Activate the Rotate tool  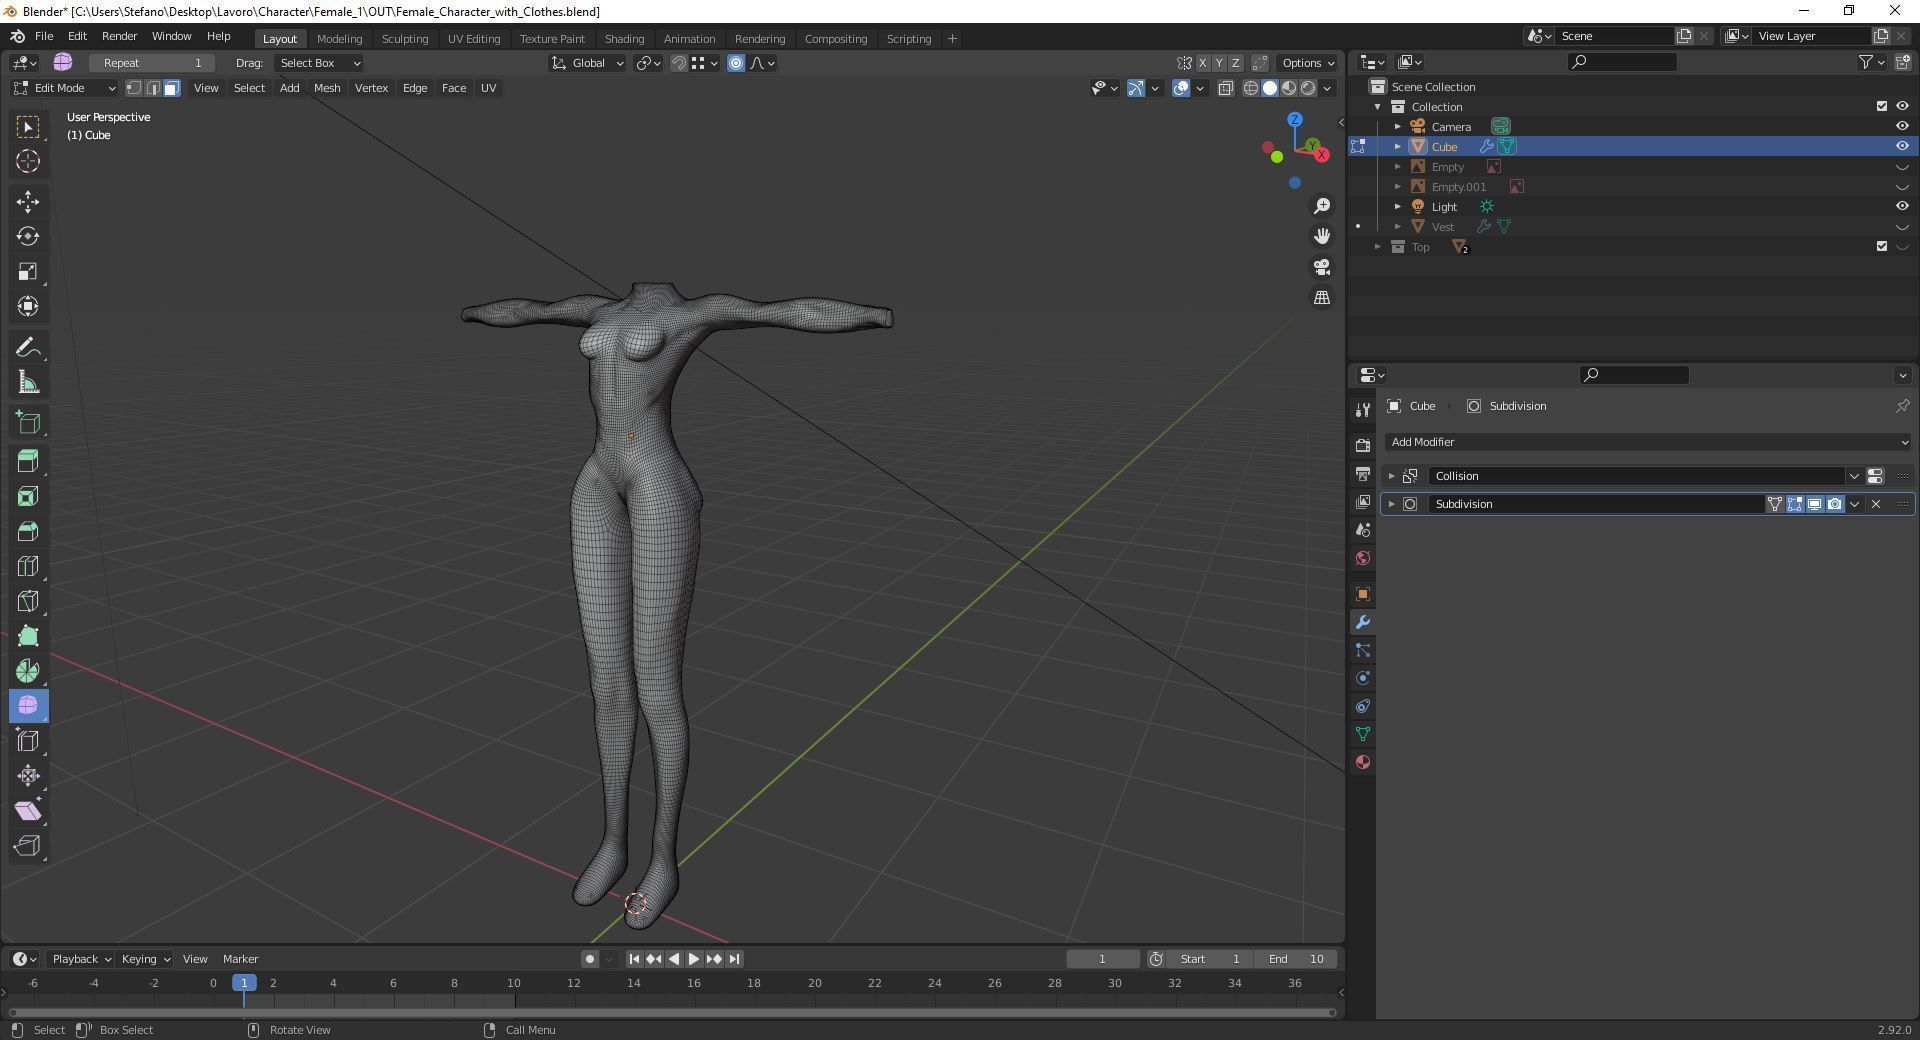[x=28, y=236]
